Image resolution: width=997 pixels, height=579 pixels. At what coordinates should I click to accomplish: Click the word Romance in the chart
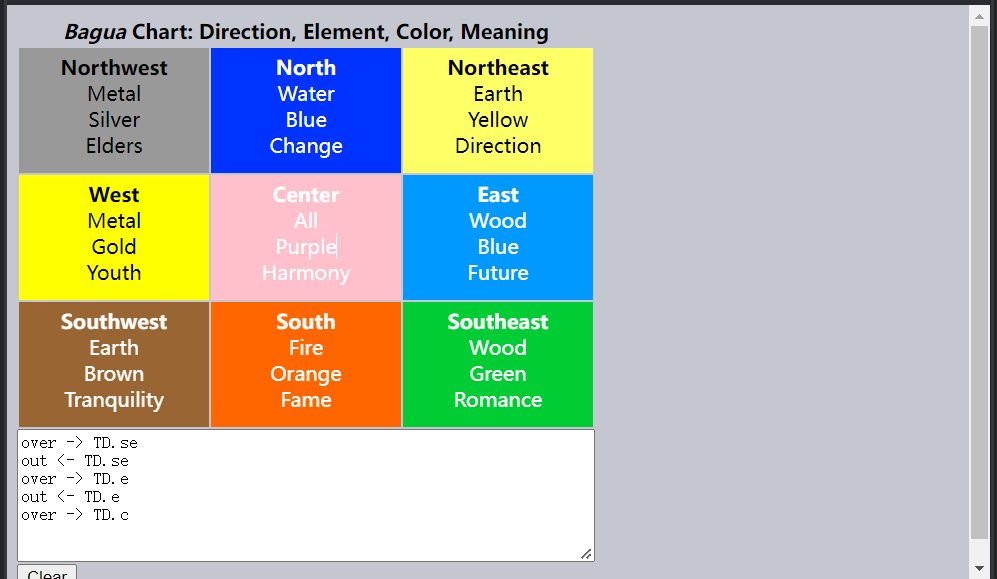pyautogui.click(x=498, y=400)
